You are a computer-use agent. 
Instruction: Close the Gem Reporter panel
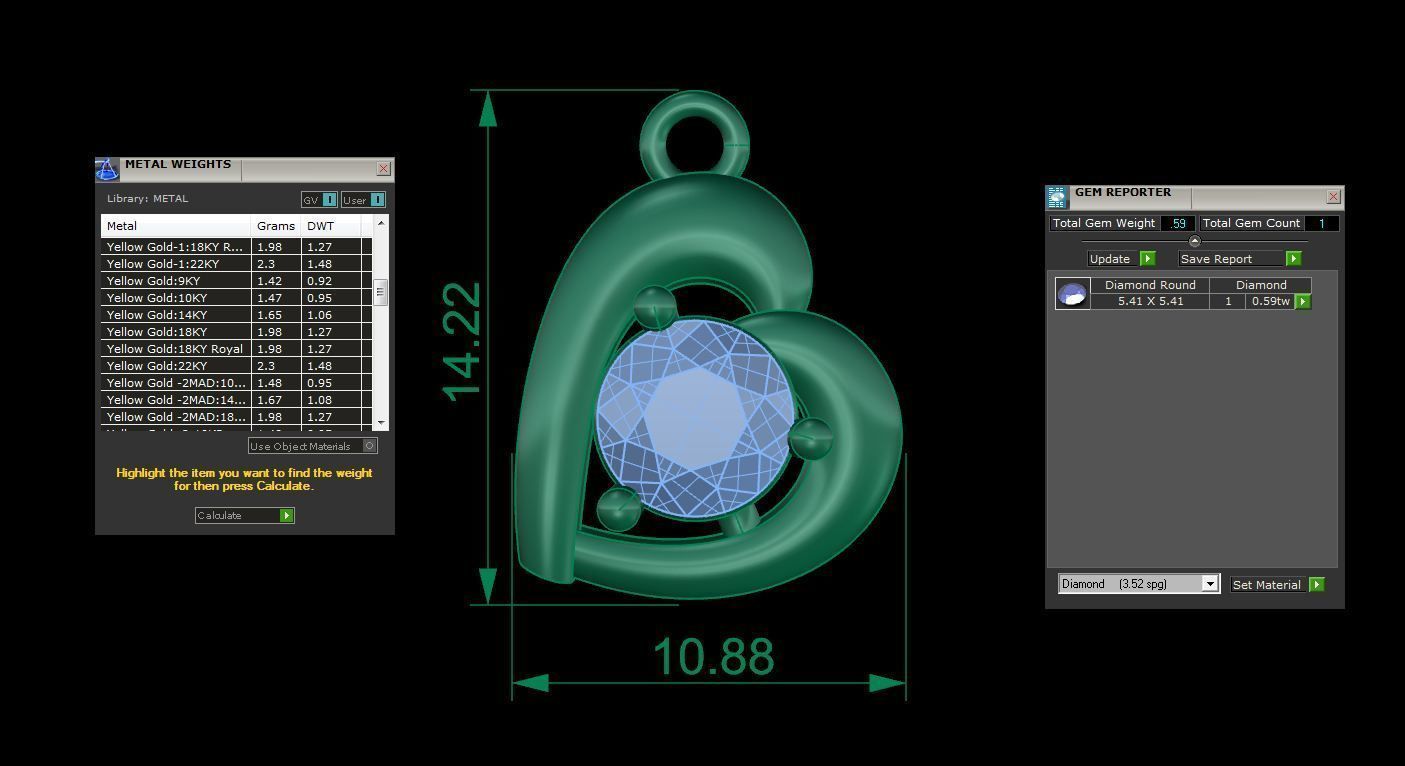click(1333, 197)
